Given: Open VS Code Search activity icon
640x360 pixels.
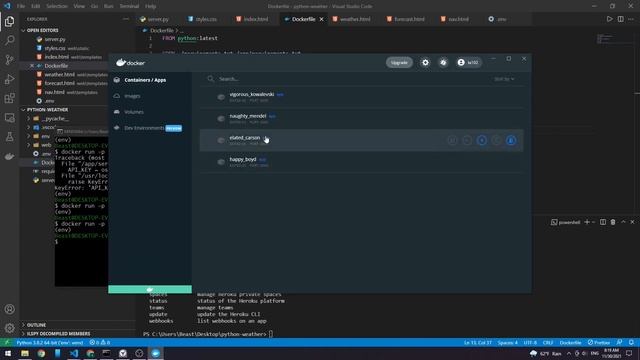Looking at the screenshot, I should point(9,40).
